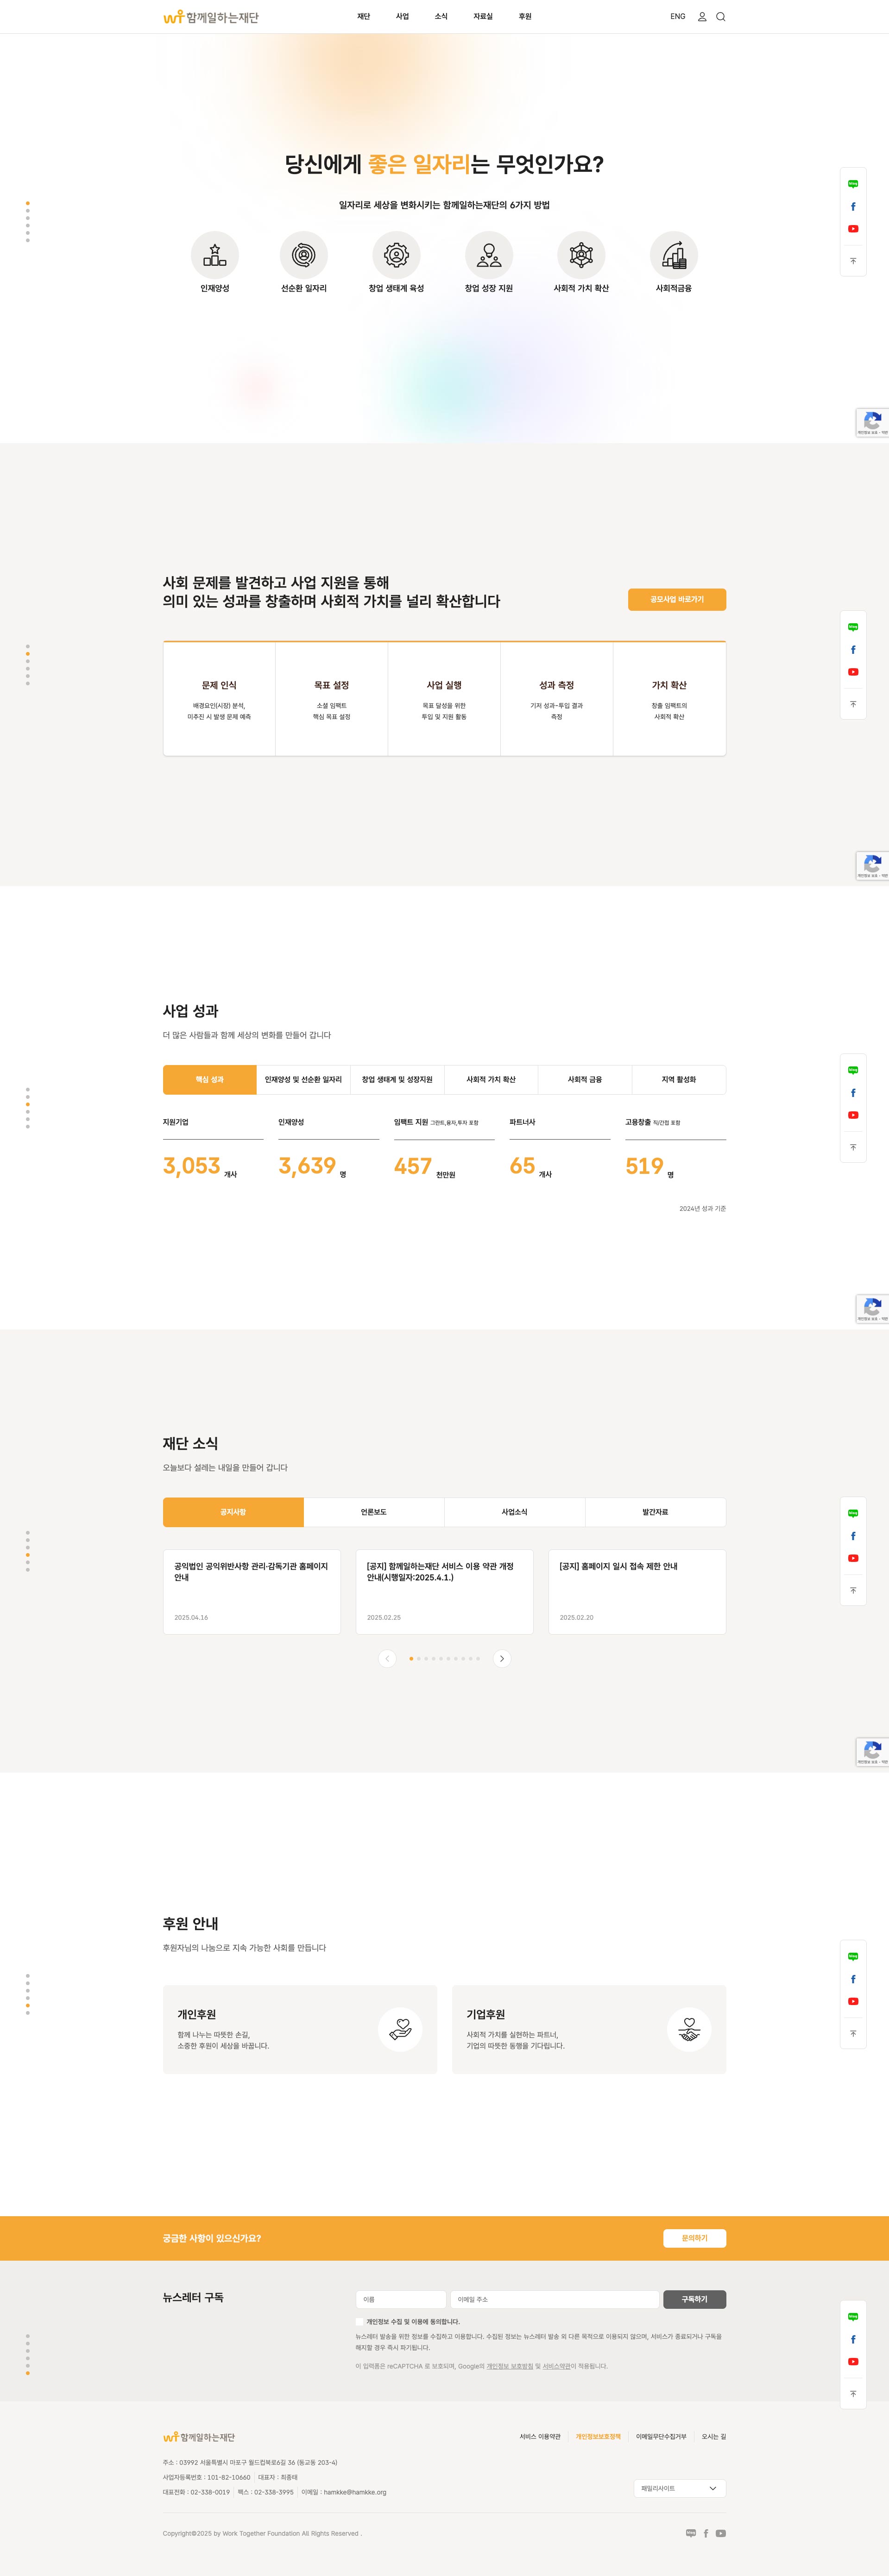Check the 개인정보 수집 및 이용에 동의 checkbox

(360, 2322)
